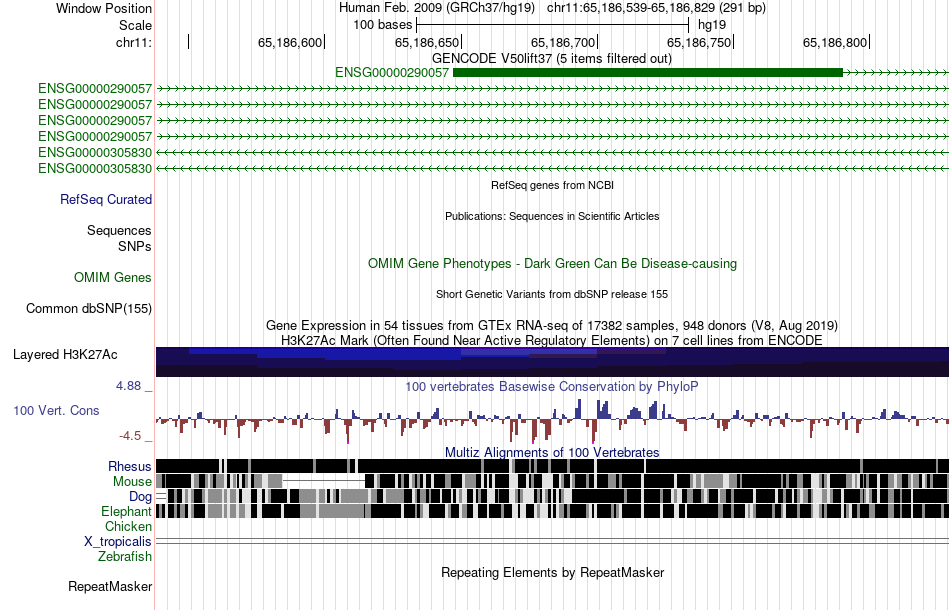Click the 100 Vert. Cons label
The width and height of the screenshot is (950, 610).
pos(56,411)
